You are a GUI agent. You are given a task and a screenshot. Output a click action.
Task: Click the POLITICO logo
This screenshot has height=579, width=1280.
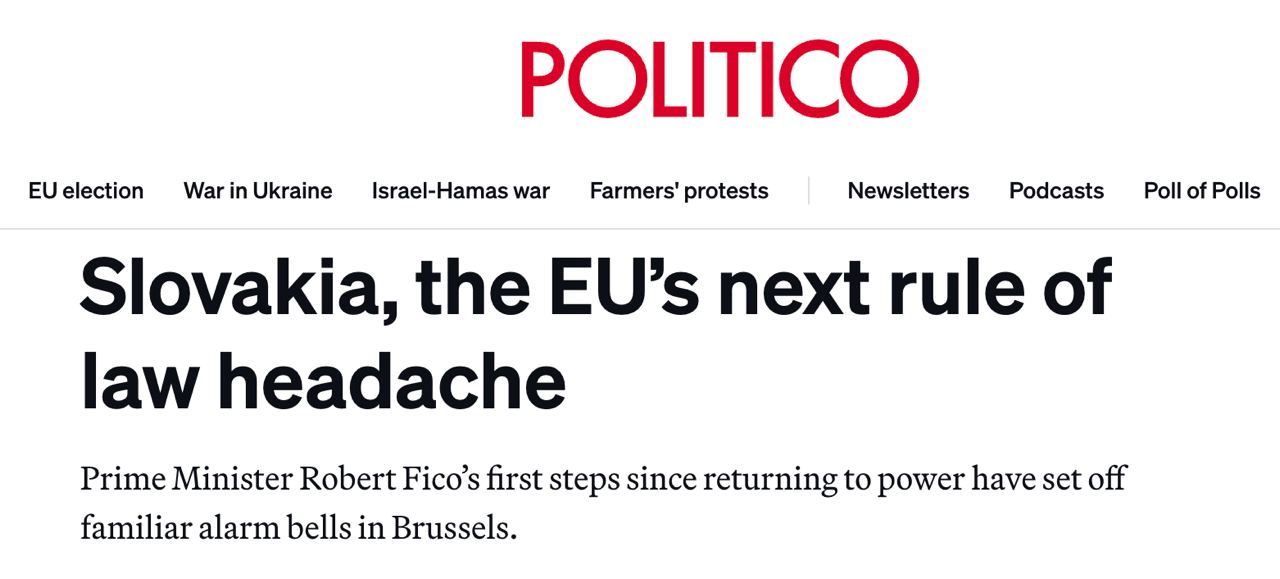pyautogui.click(x=719, y=80)
